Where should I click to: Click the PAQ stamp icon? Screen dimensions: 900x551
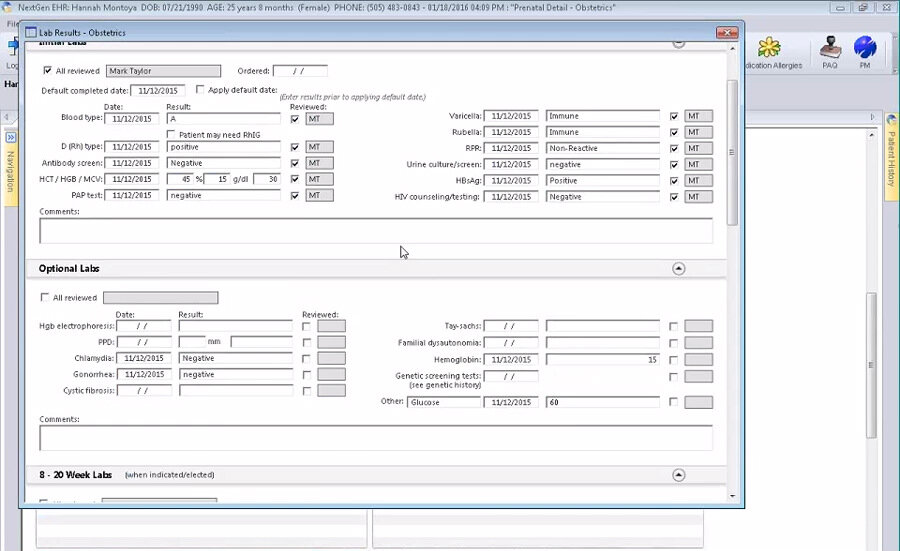829,52
